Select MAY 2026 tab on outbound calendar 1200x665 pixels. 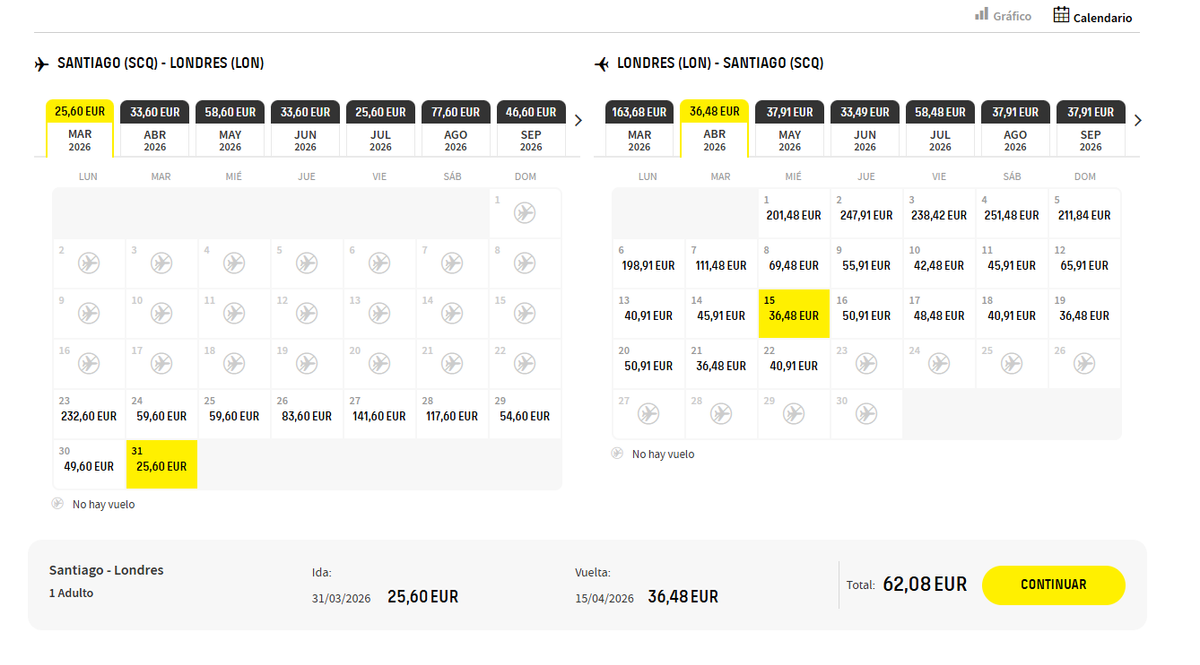tap(229, 128)
